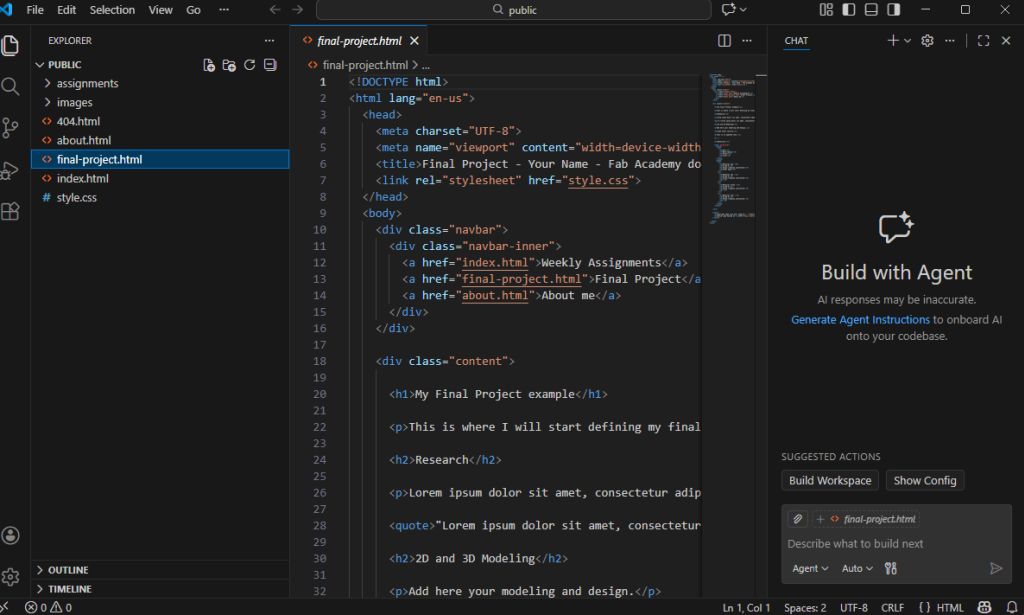The height and width of the screenshot is (615, 1024).
Task: Open the Search view in activity bar
Action: pyautogui.click(x=11, y=87)
